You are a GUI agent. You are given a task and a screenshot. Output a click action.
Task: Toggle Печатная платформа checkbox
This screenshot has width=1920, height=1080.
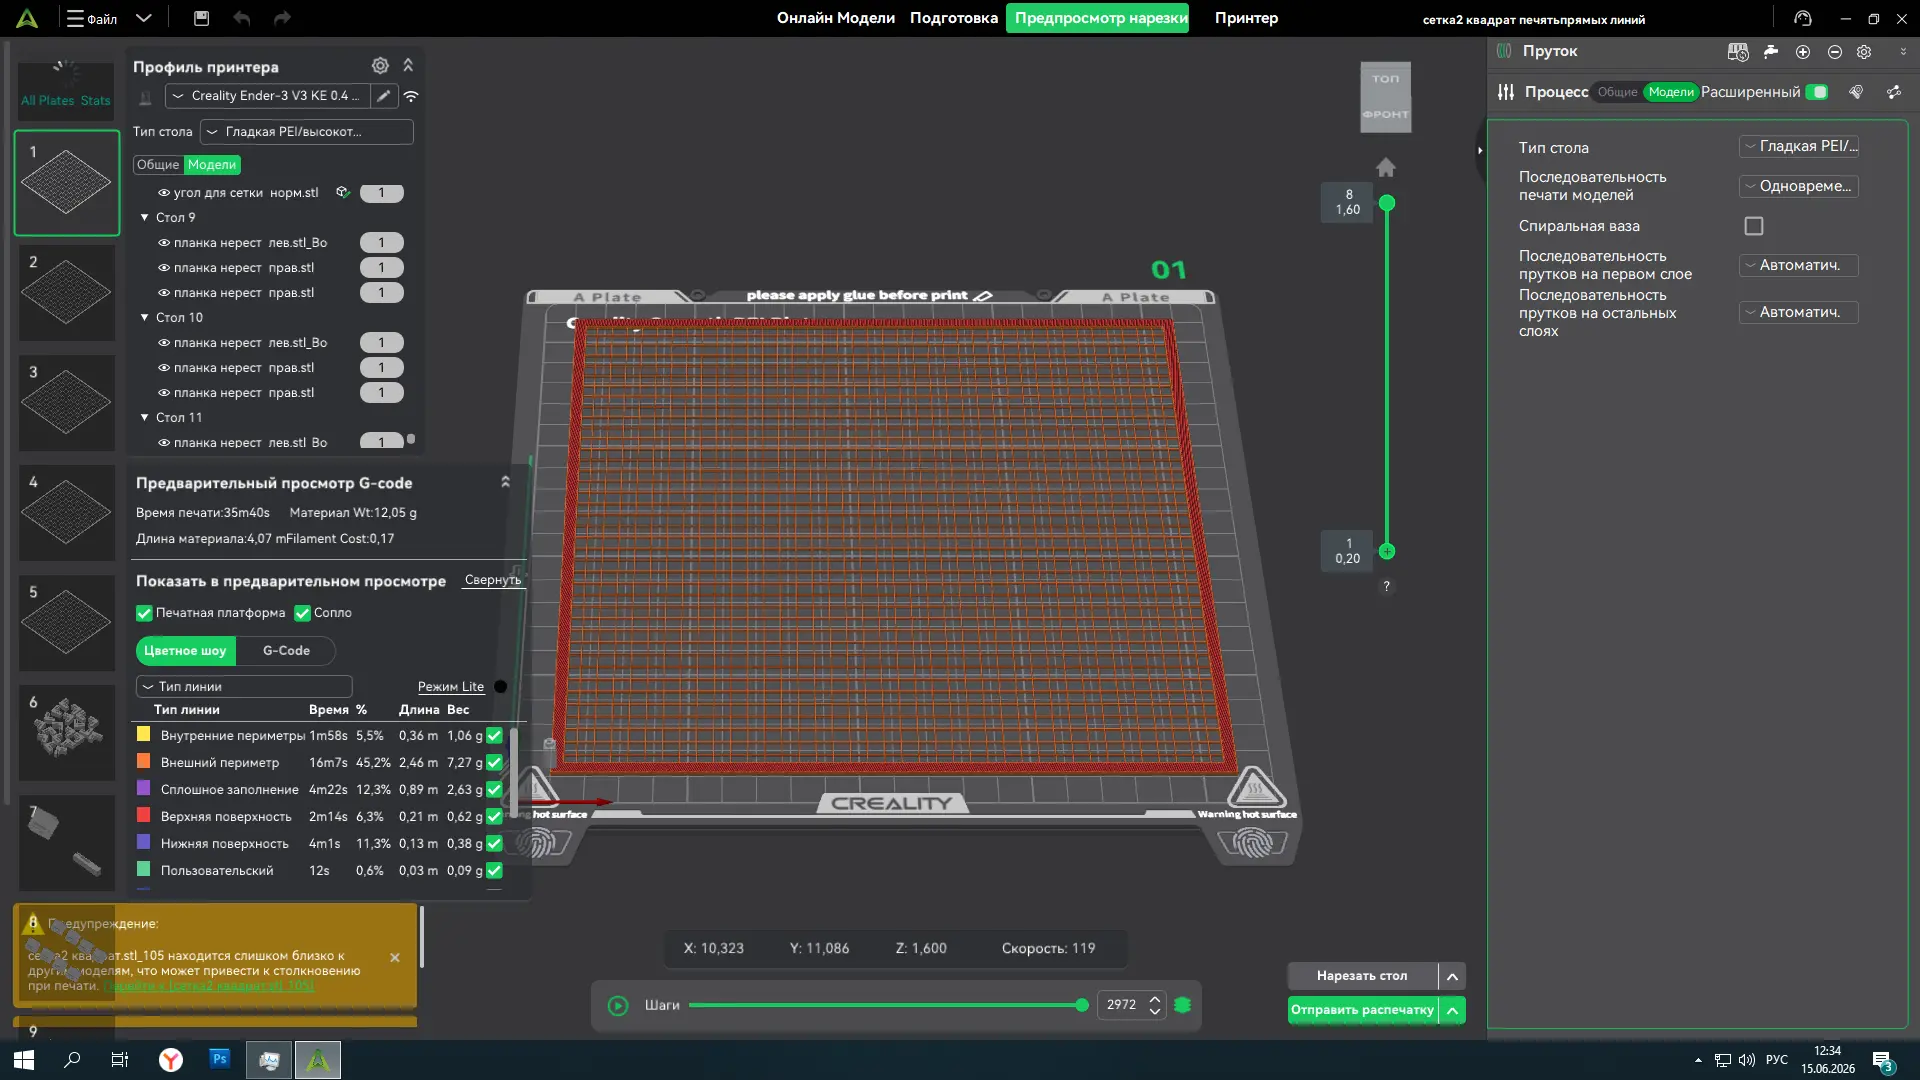coord(144,613)
